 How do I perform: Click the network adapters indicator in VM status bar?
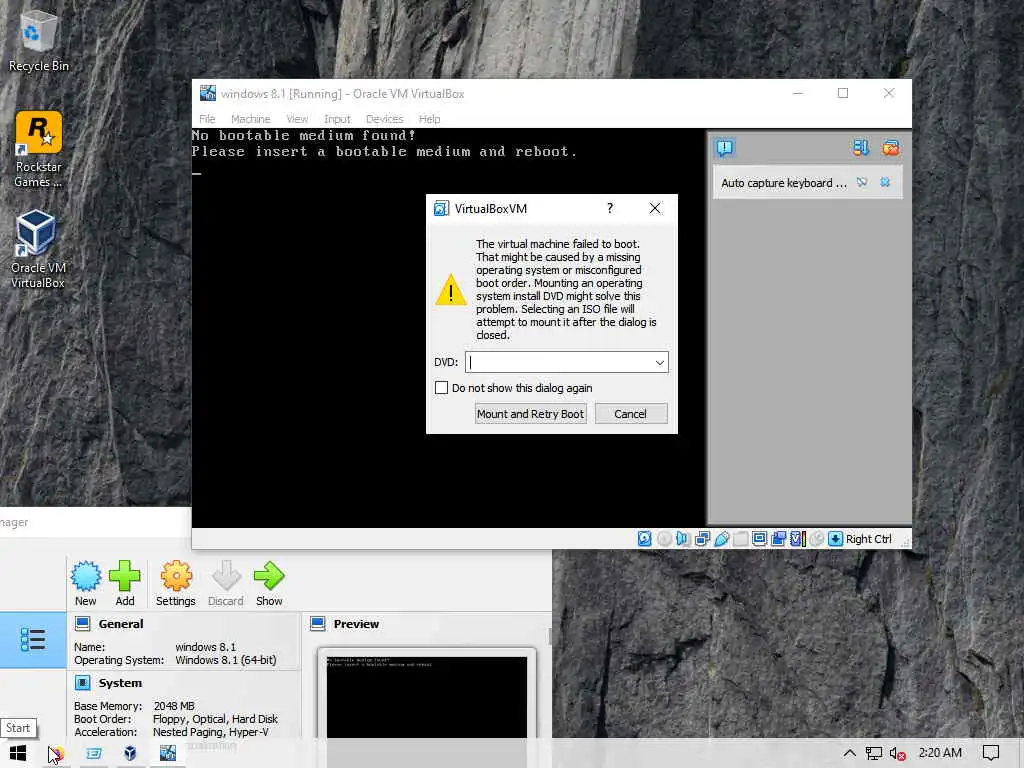tap(703, 539)
